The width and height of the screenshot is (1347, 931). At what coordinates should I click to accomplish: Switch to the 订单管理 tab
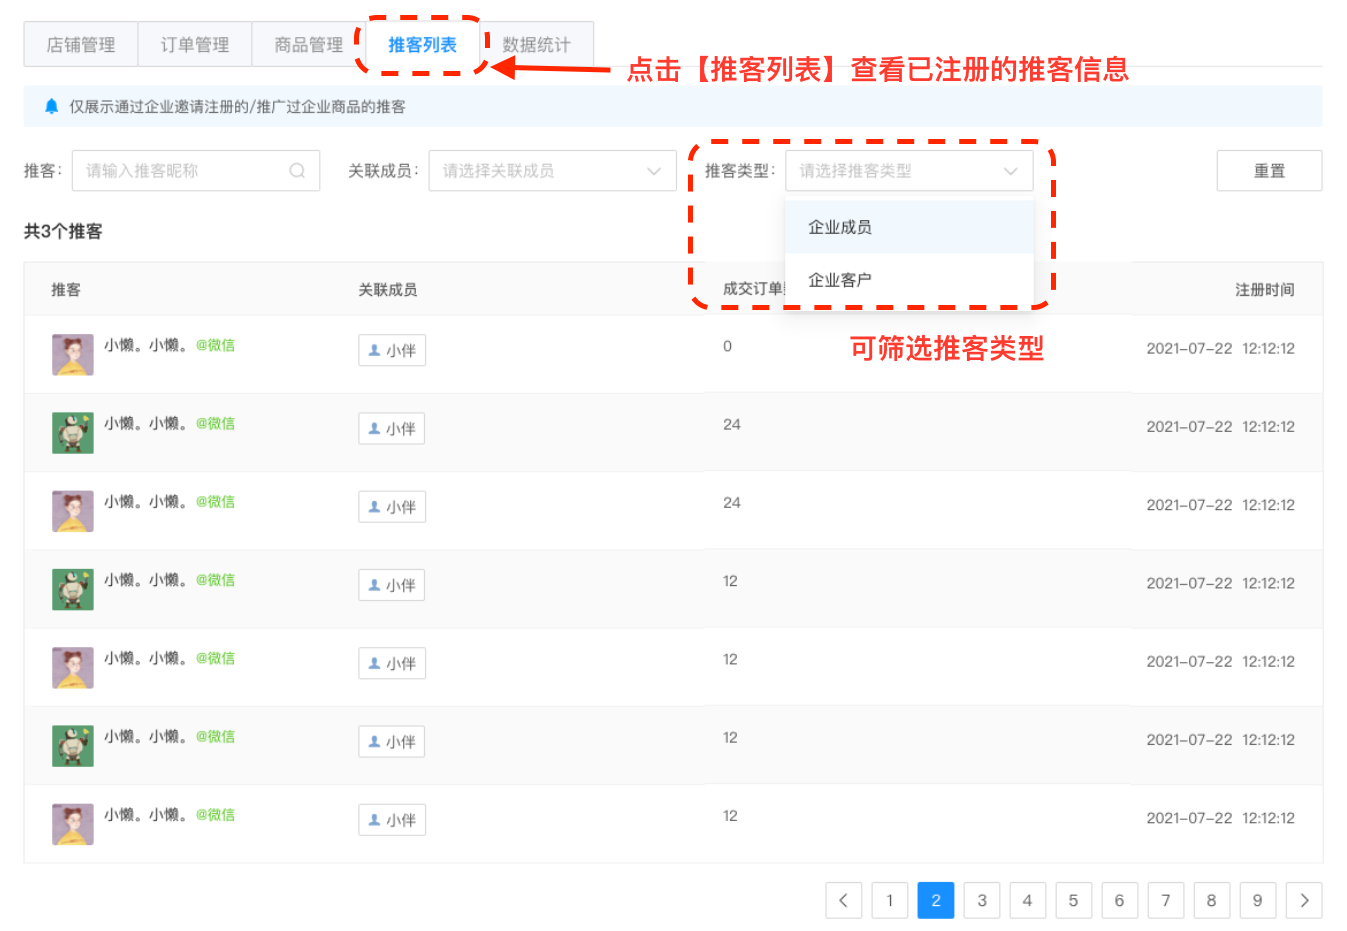click(194, 44)
